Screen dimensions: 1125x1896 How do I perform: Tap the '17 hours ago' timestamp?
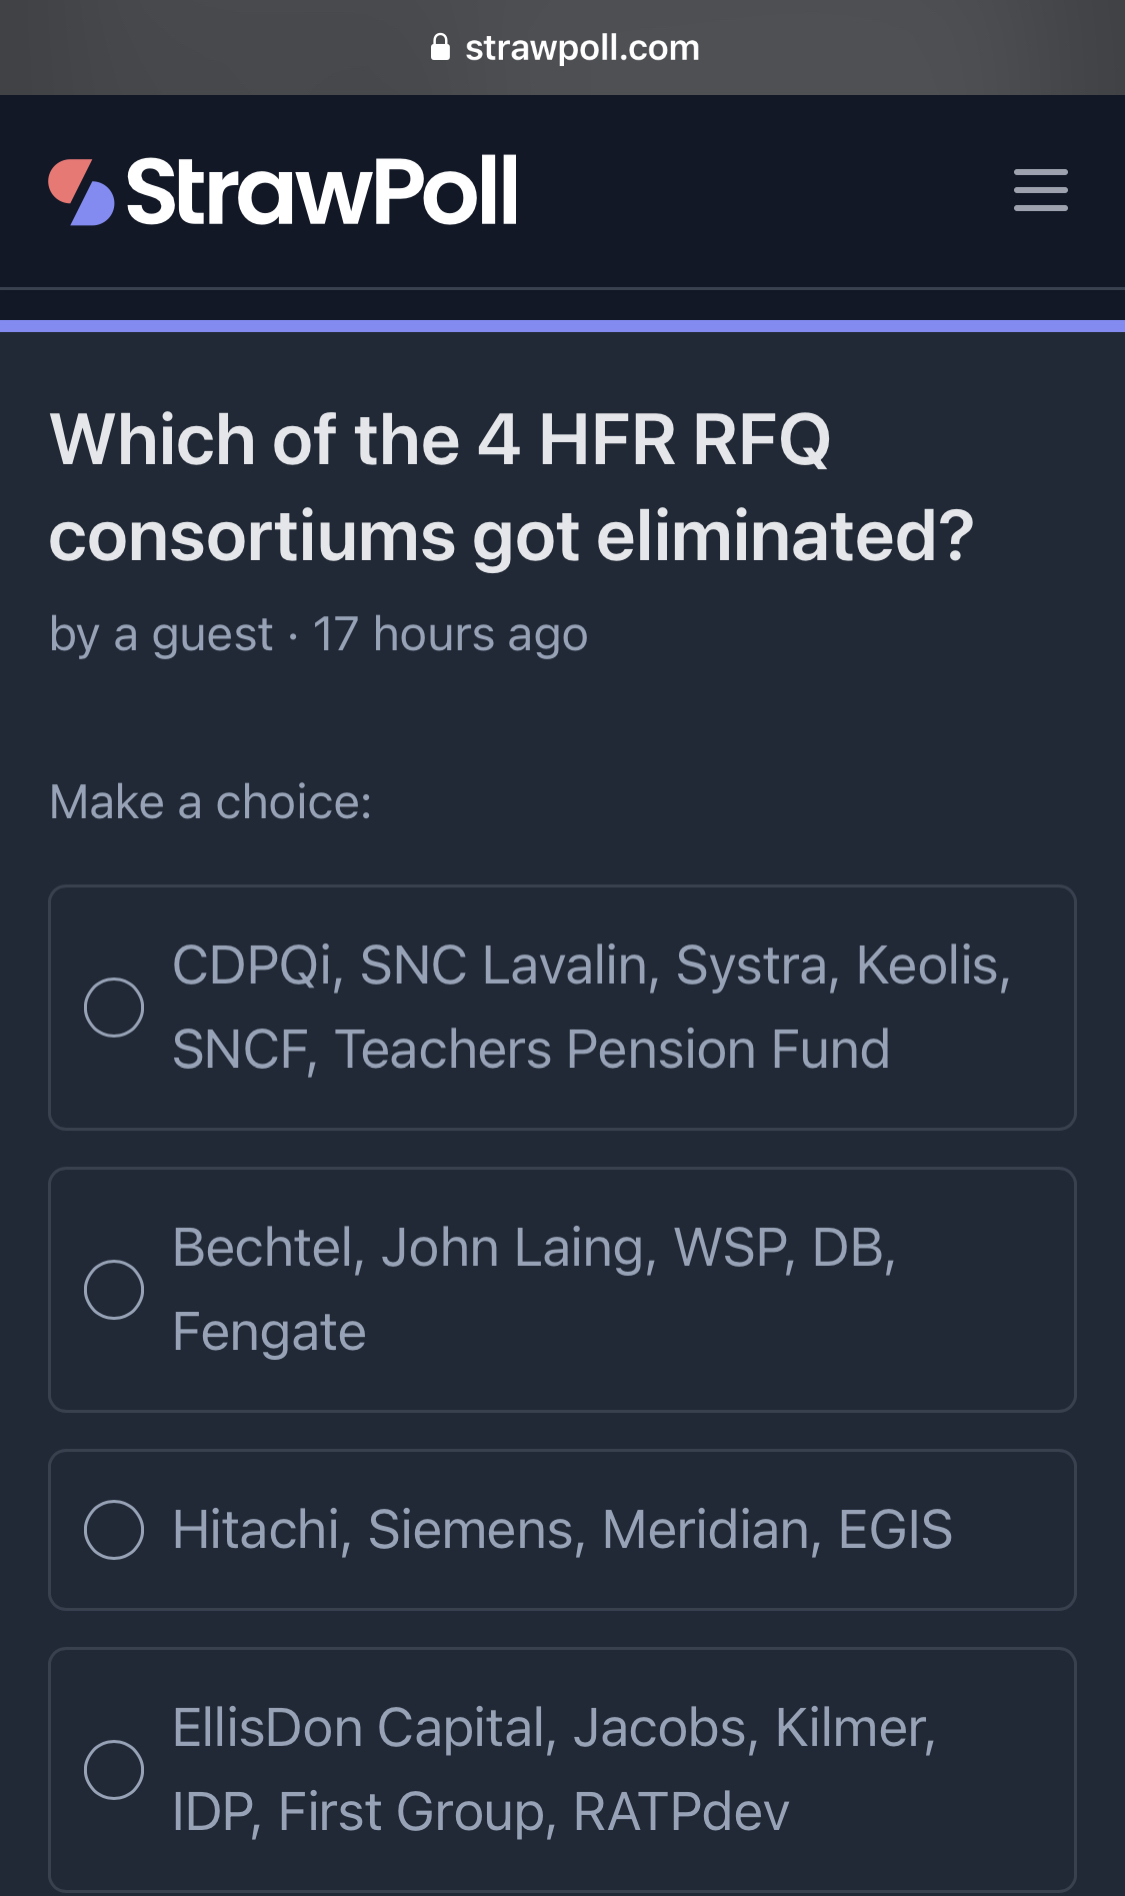pyautogui.click(x=450, y=634)
